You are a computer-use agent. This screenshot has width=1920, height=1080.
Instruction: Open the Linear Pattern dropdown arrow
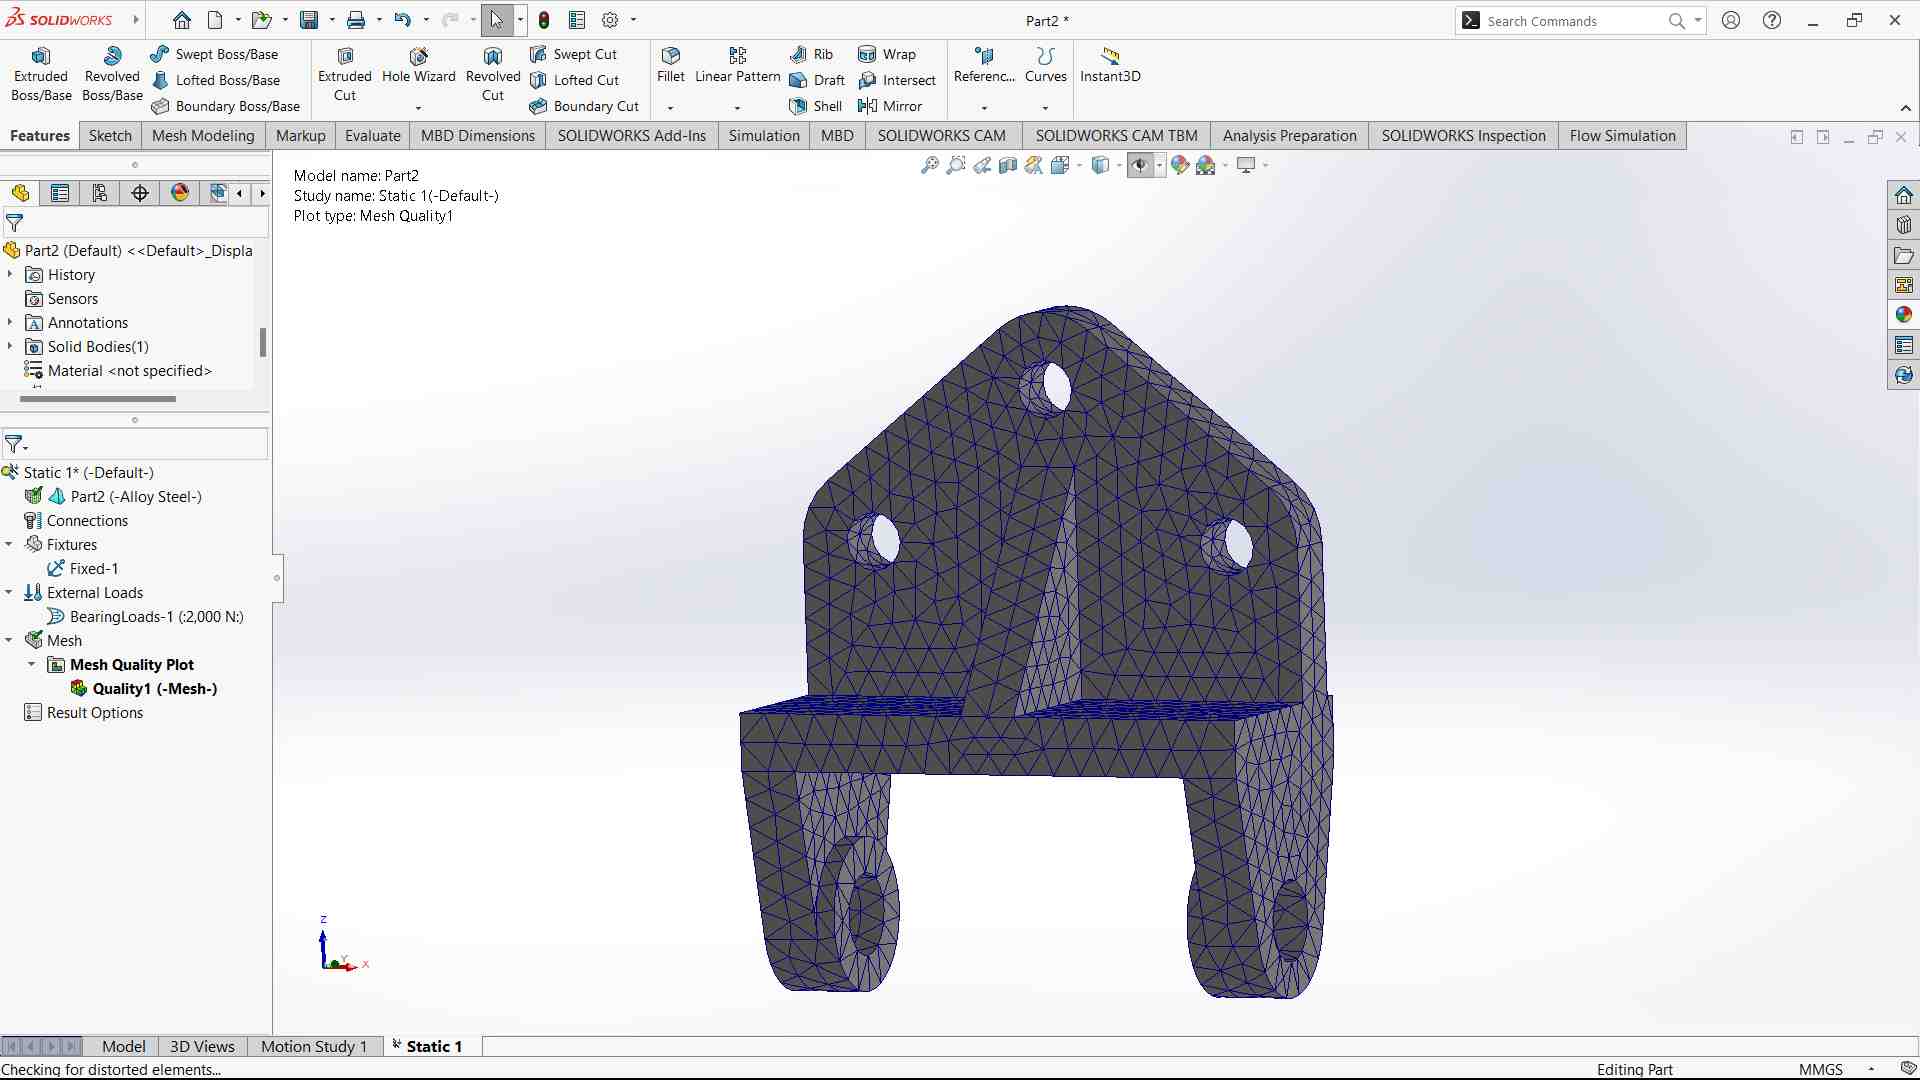pyautogui.click(x=737, y=108)
